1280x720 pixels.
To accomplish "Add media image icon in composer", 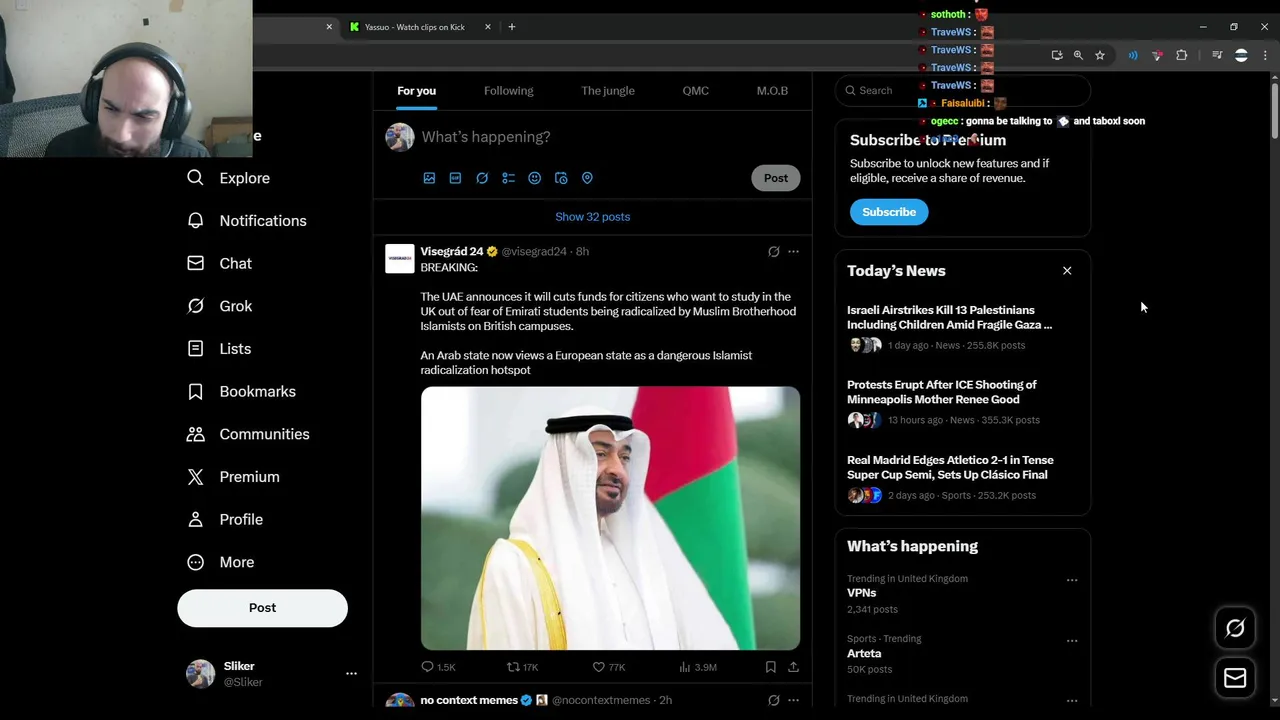I will (429, 178).
